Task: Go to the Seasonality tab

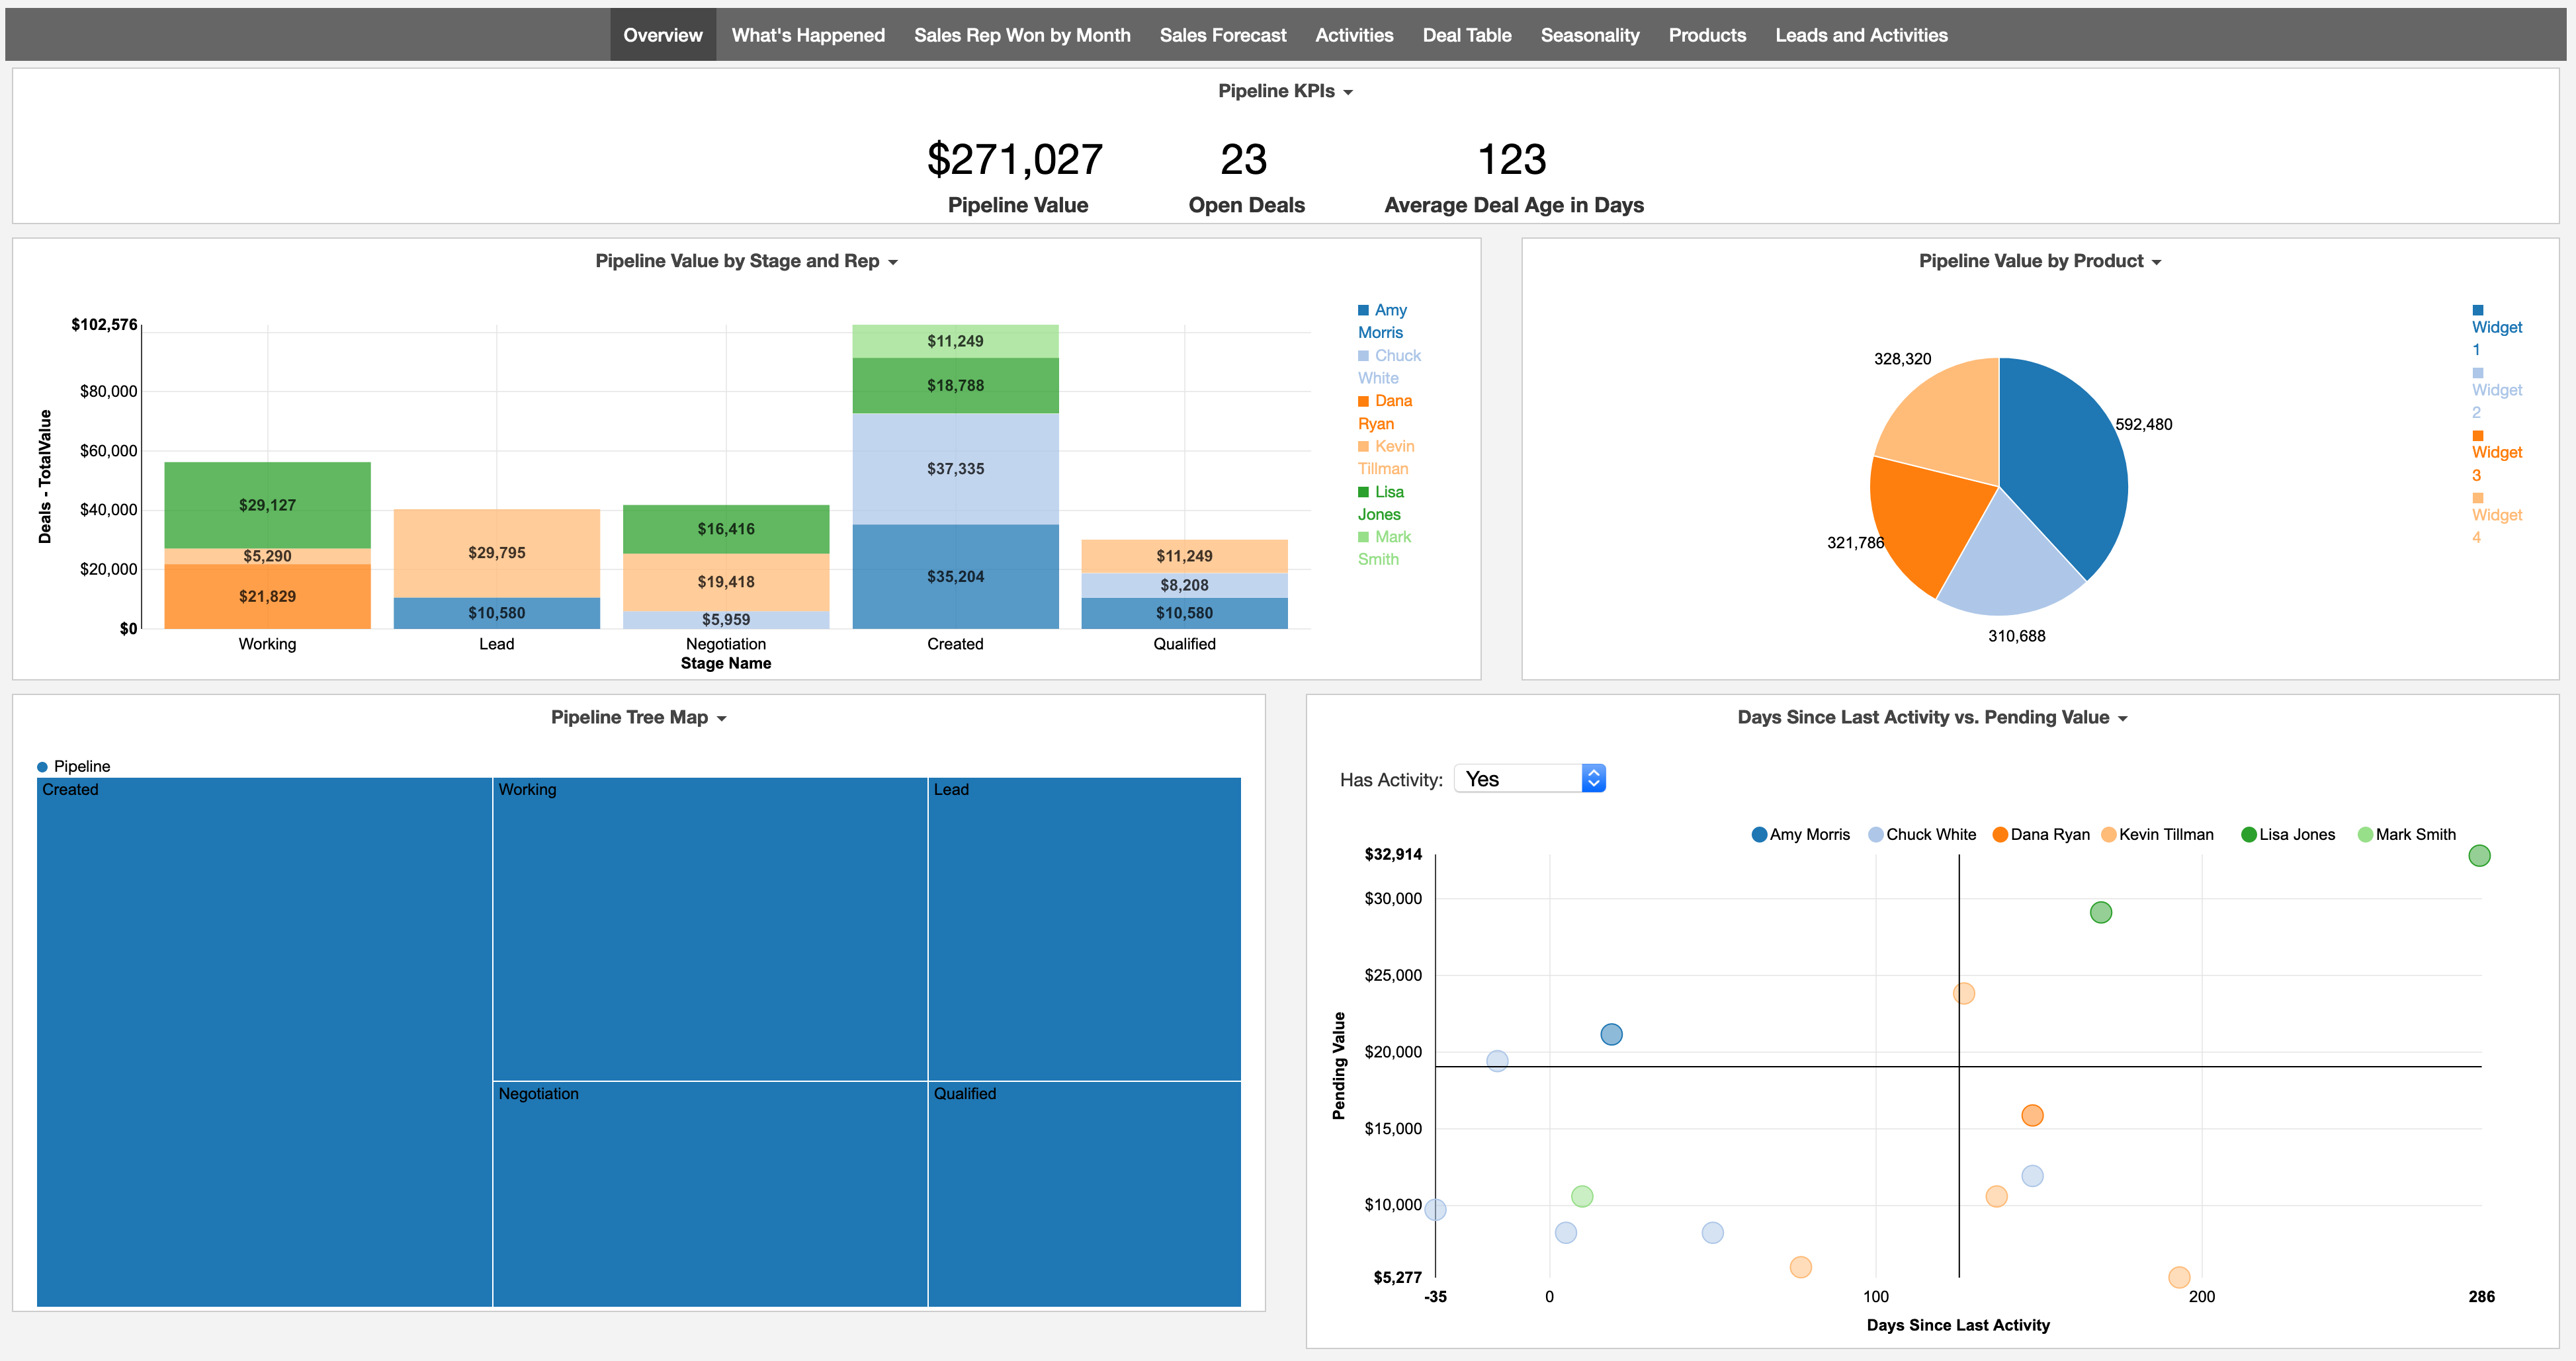Action: tap(1590, 34)
